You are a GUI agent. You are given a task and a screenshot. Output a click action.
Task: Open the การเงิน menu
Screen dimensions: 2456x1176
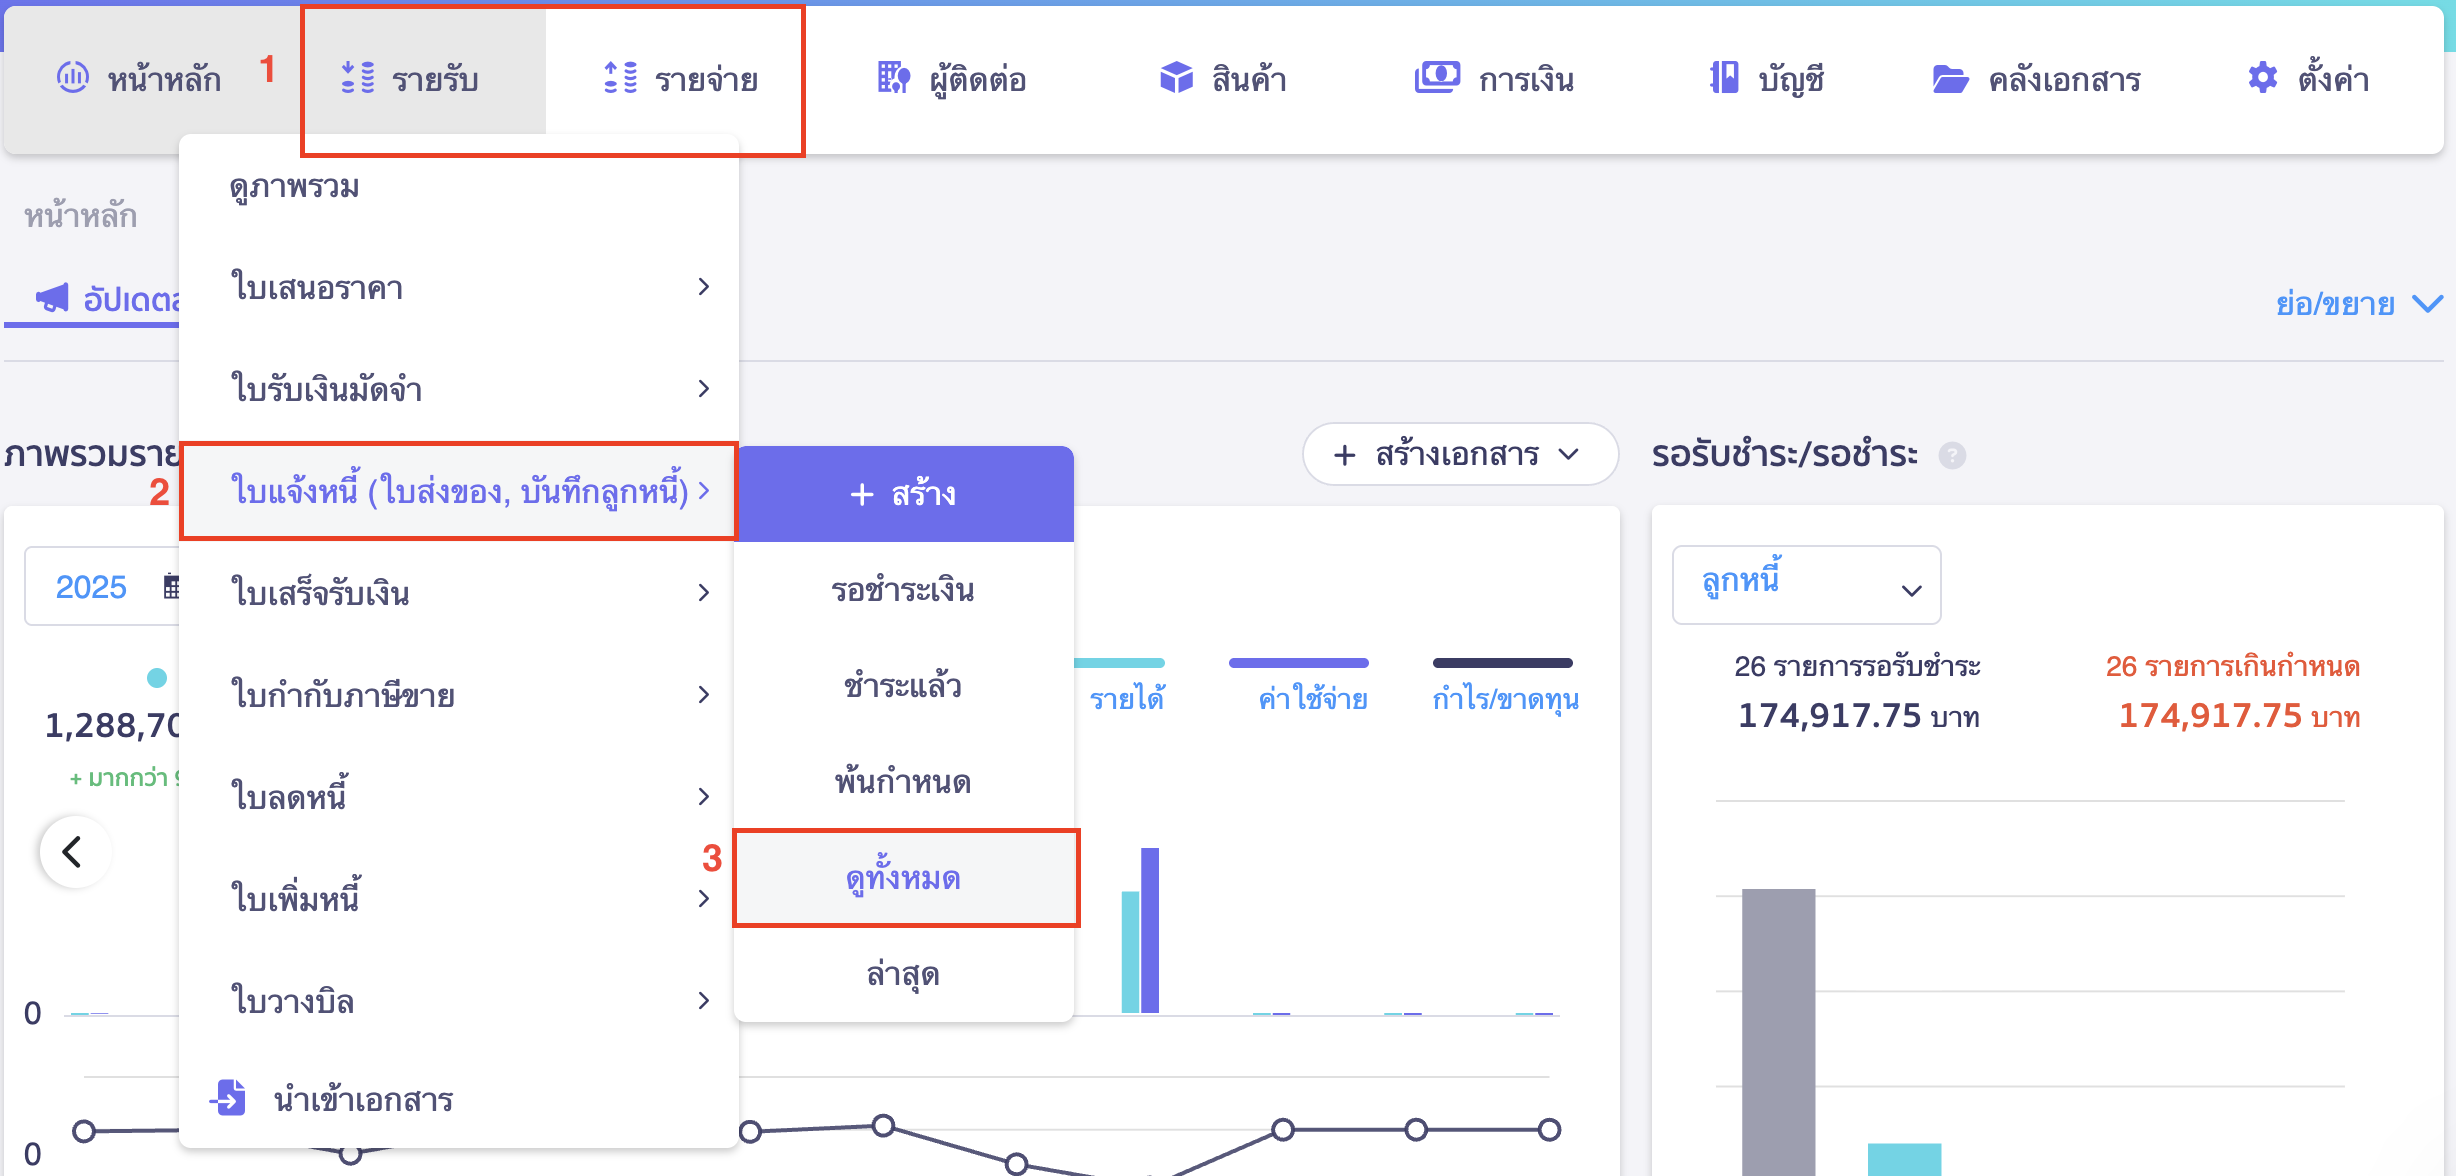click(1494, 78)
